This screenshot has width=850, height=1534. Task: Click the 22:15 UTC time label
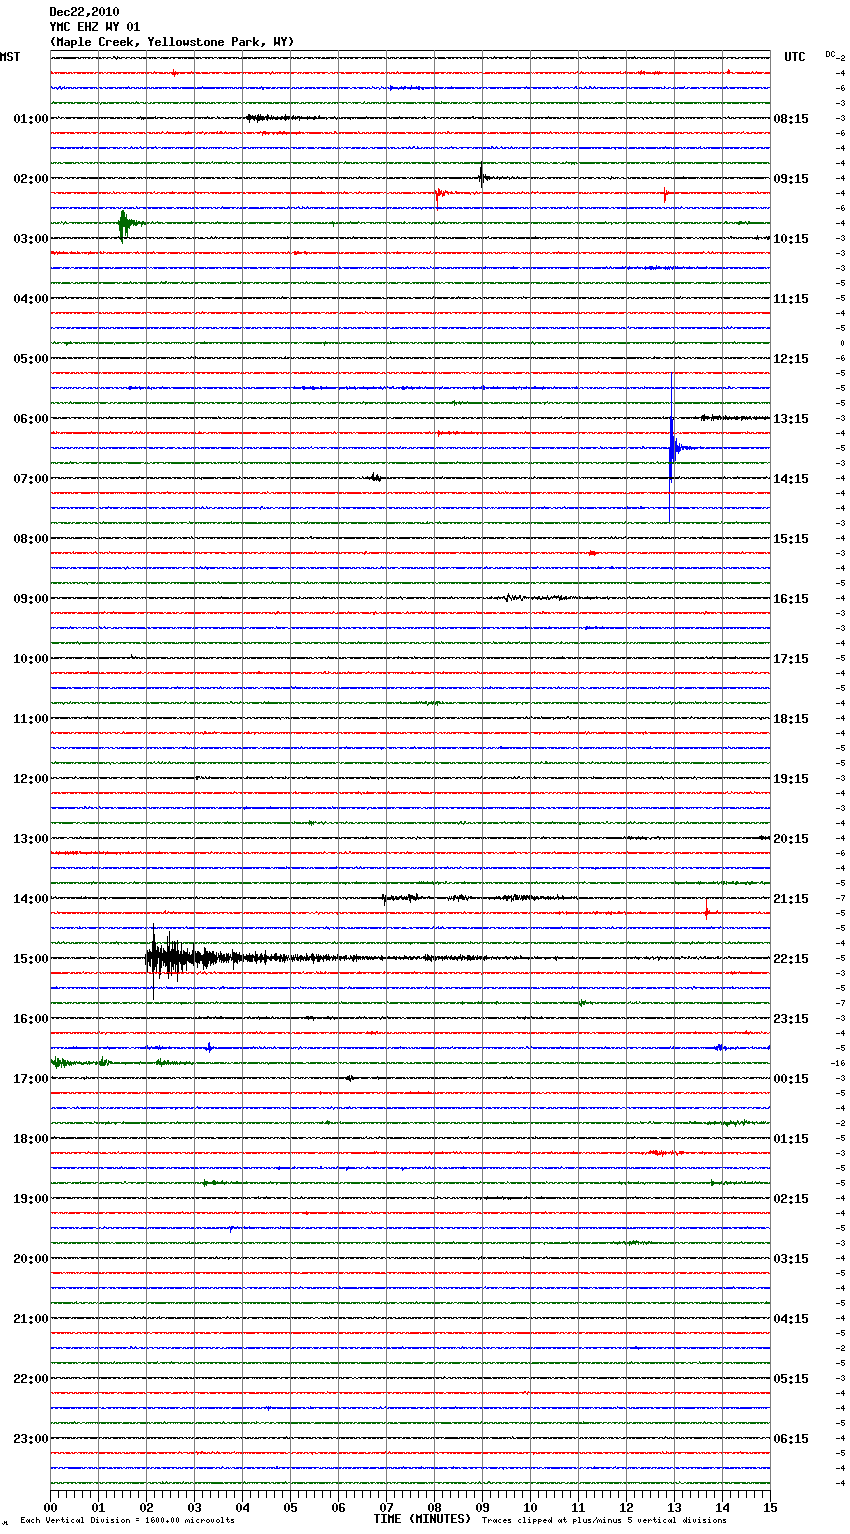[x=791, y=959]
